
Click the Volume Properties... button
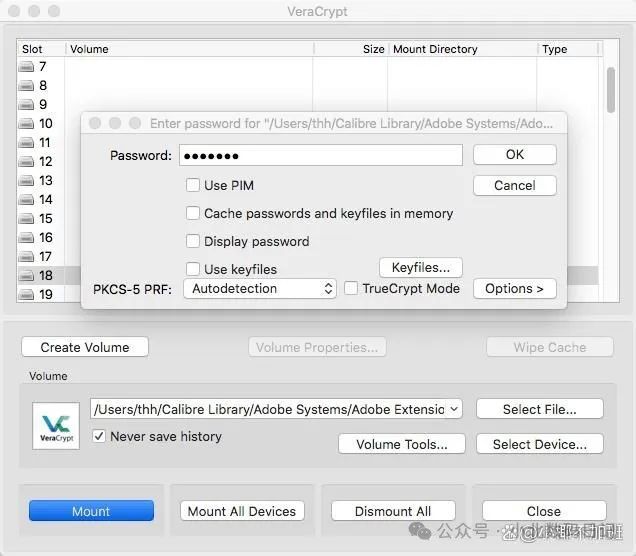click(317, 347)
